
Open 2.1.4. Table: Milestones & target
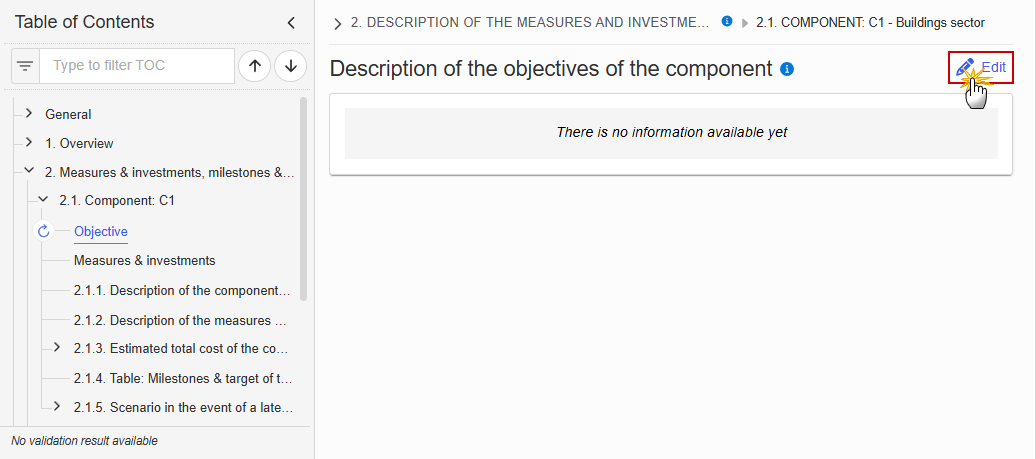(x=183, y=378)
